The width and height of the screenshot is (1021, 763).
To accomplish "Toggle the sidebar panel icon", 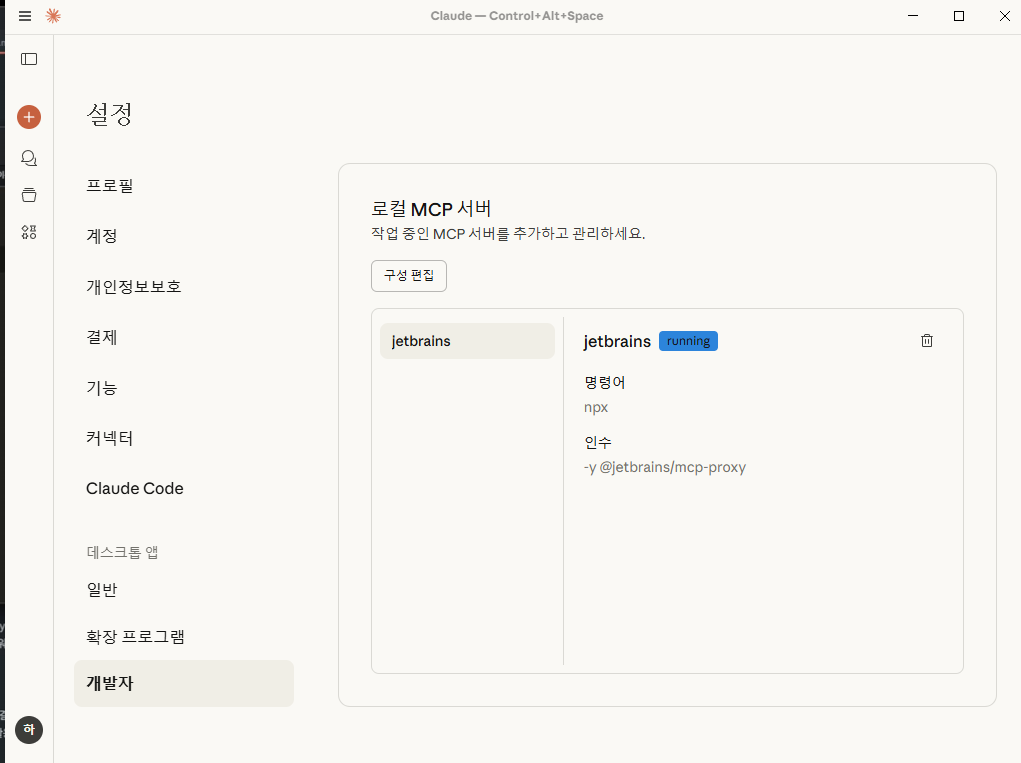I will (x=29, y=59).
